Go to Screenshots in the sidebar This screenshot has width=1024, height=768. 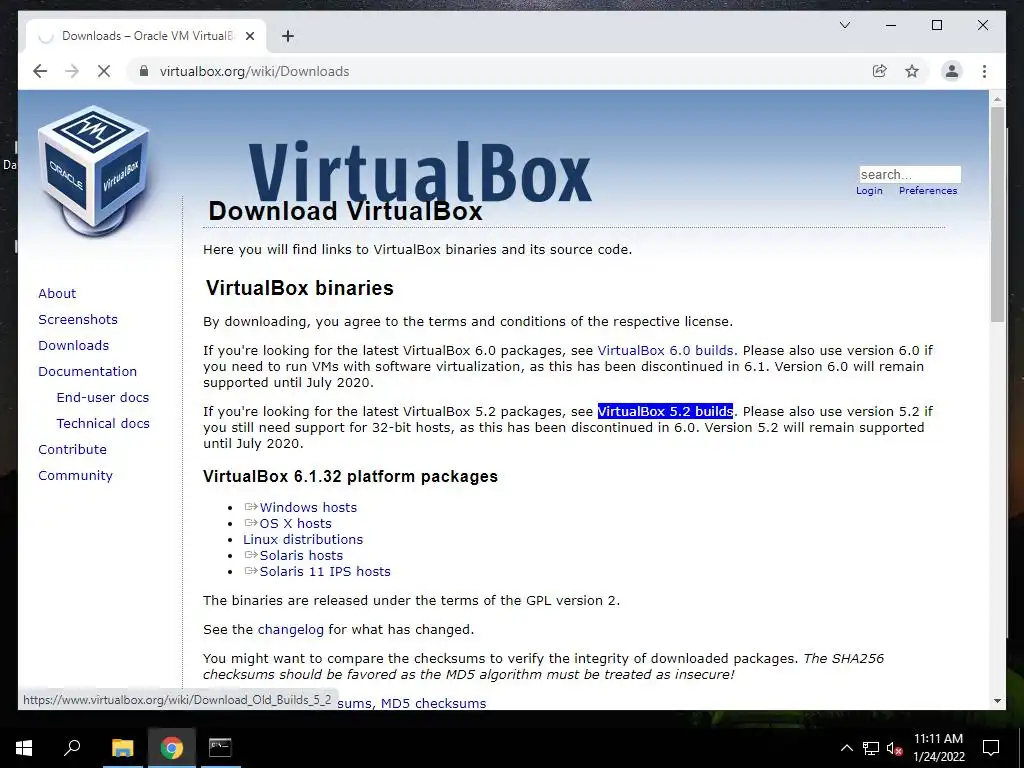78,319
